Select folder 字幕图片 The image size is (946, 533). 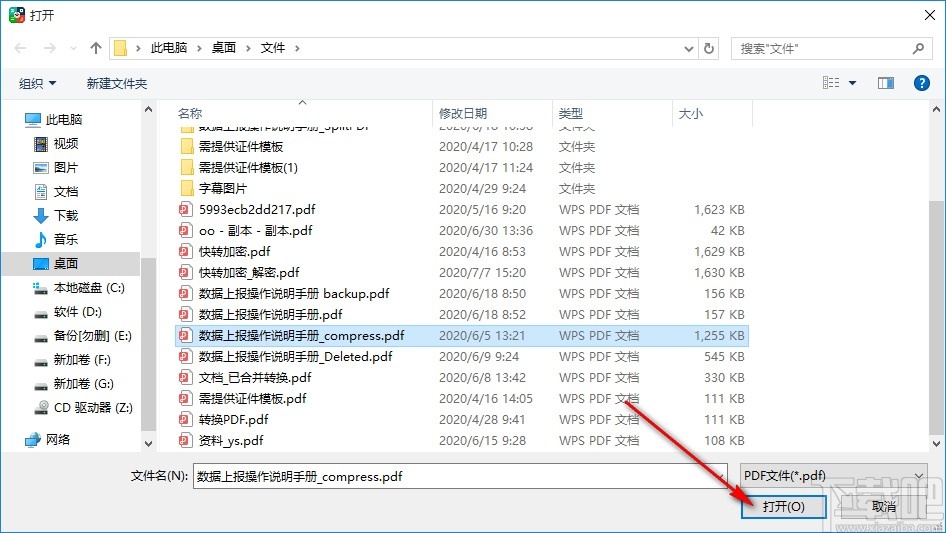223,189
